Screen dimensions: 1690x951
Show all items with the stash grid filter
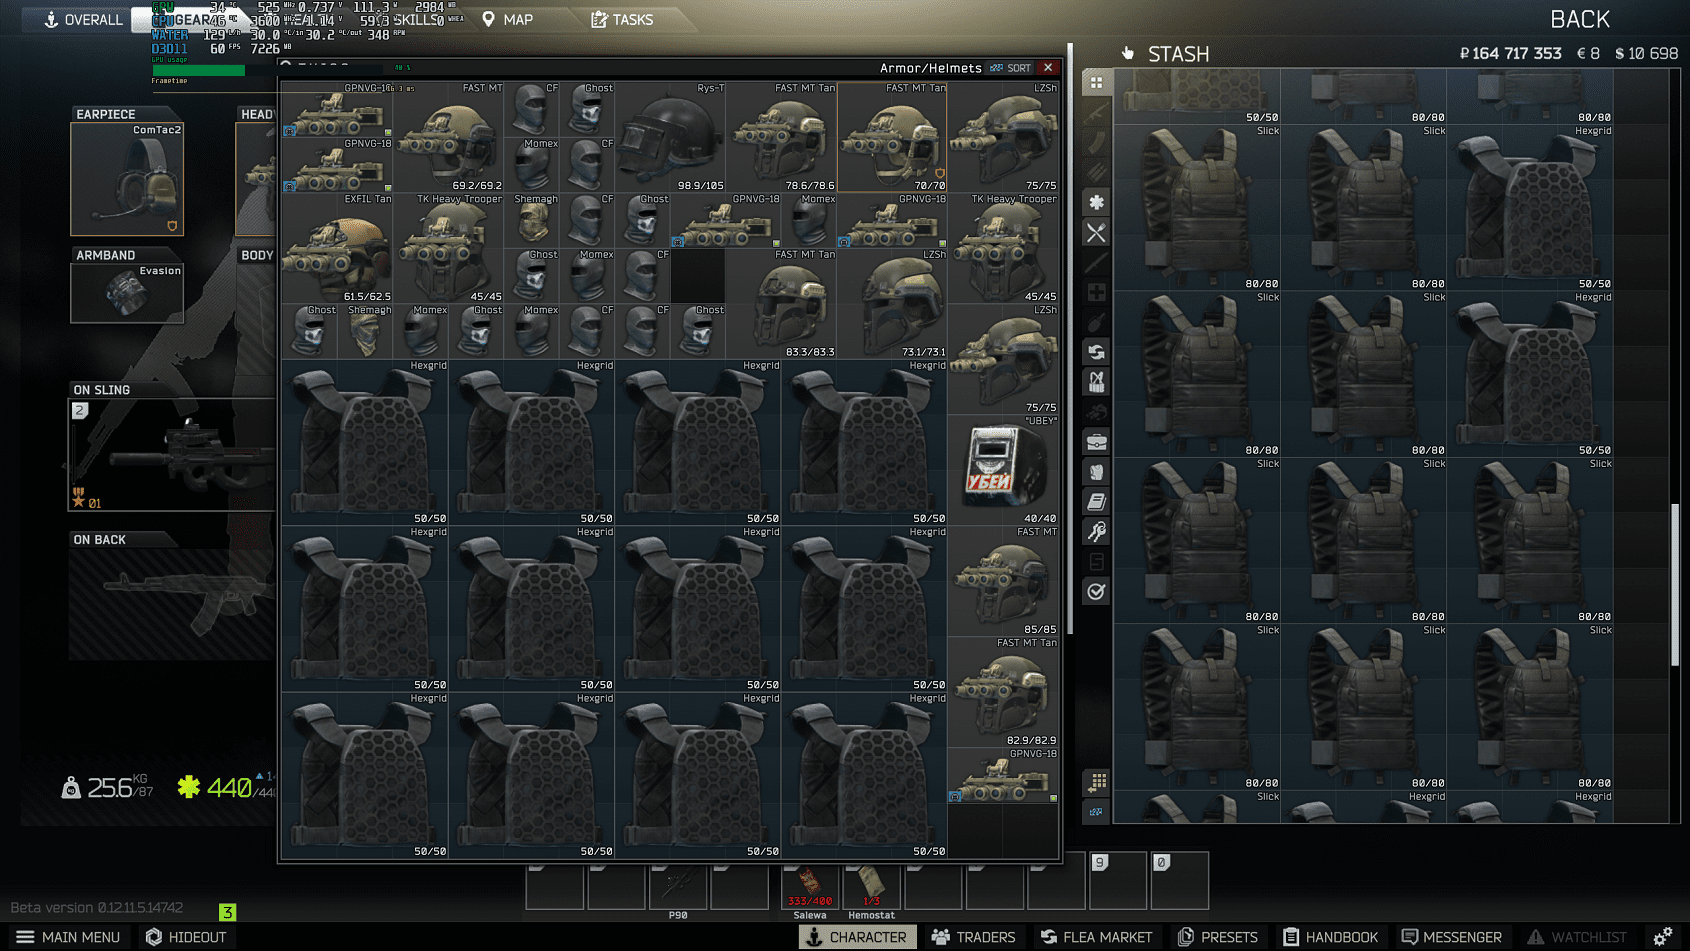[1096, 82]
